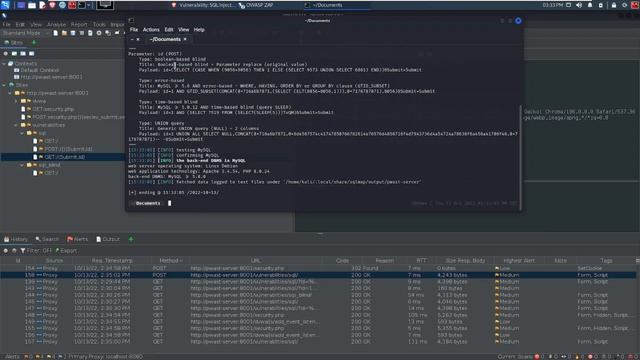Click ZAP New Session toolbar icon
The width and height of the screenshot is (640, 360).
pos(56,33)
